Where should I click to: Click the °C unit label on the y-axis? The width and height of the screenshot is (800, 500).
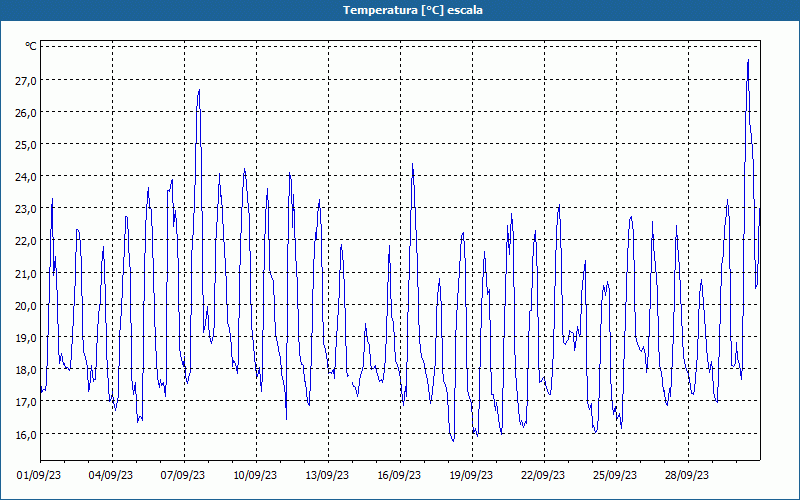coord(31,46)
